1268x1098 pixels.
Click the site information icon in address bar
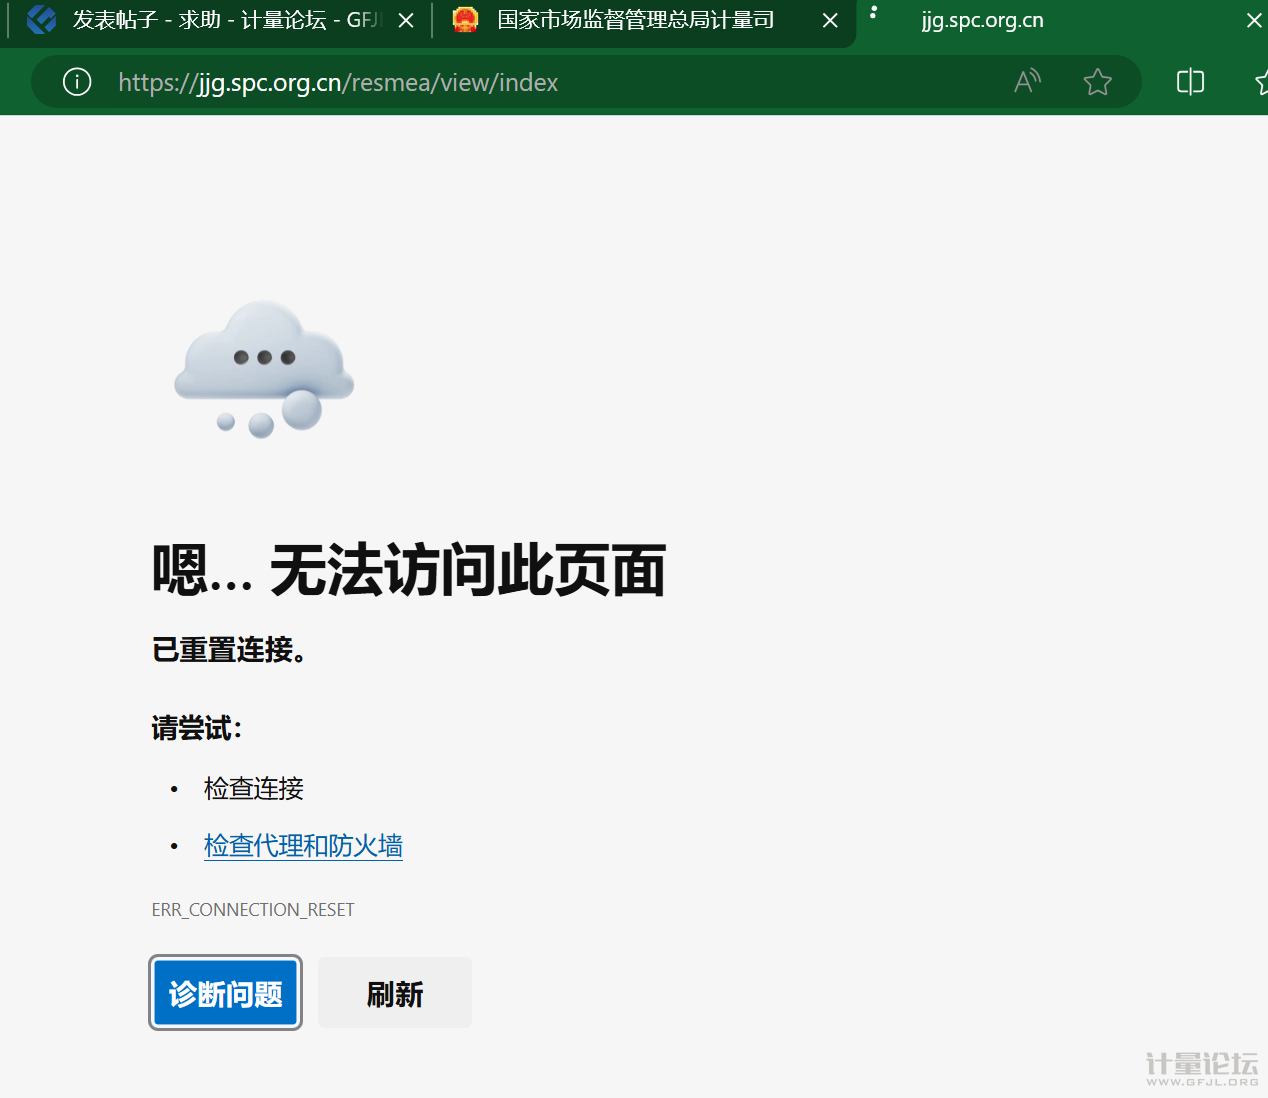[77, 82]
